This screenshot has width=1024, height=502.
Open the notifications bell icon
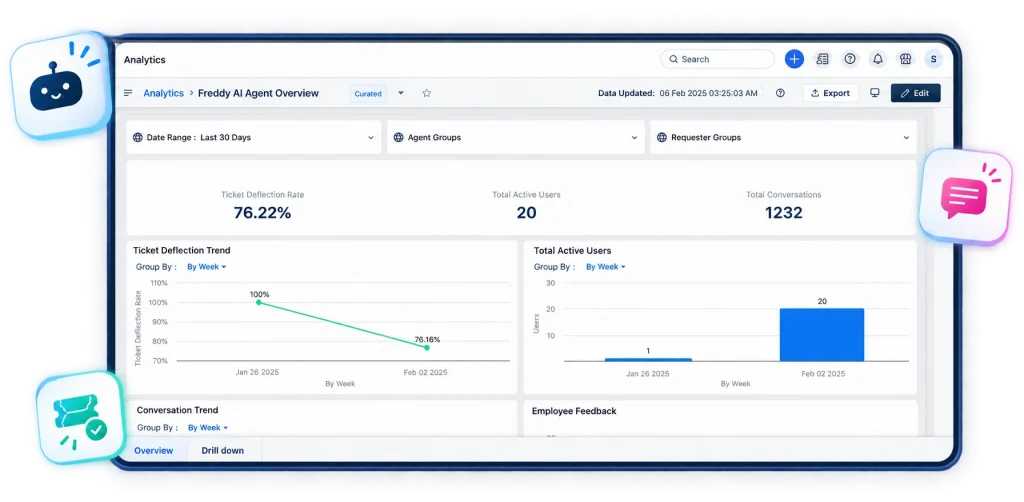[x=878, y=59]
